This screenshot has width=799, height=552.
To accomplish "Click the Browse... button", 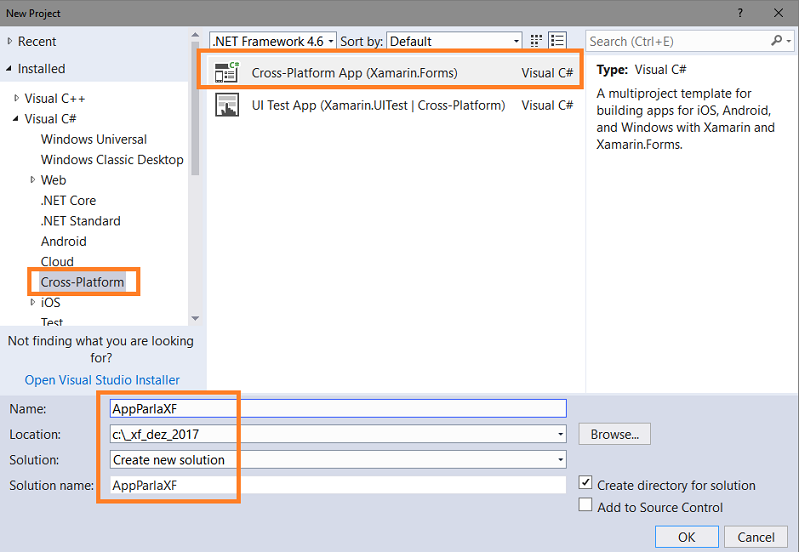I will (615, 434).
